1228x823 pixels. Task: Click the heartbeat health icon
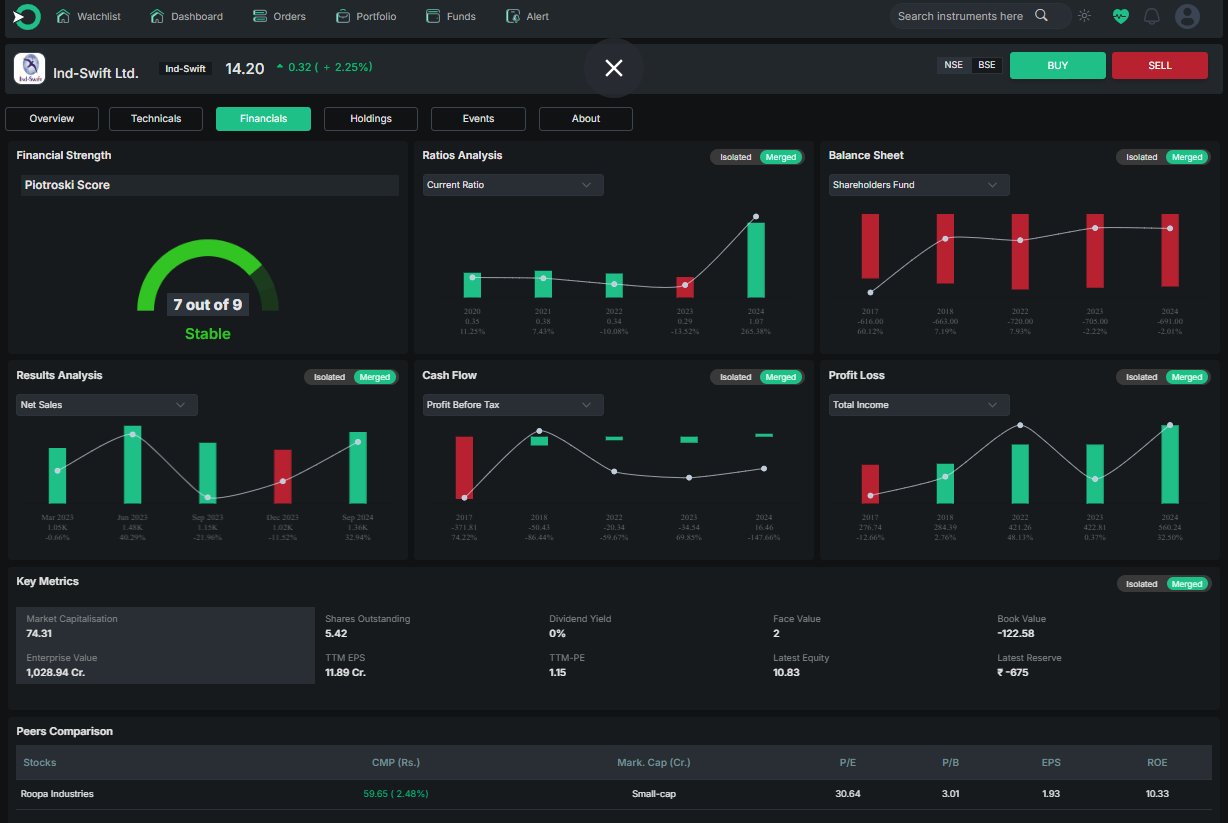[x=1120, y=16]
